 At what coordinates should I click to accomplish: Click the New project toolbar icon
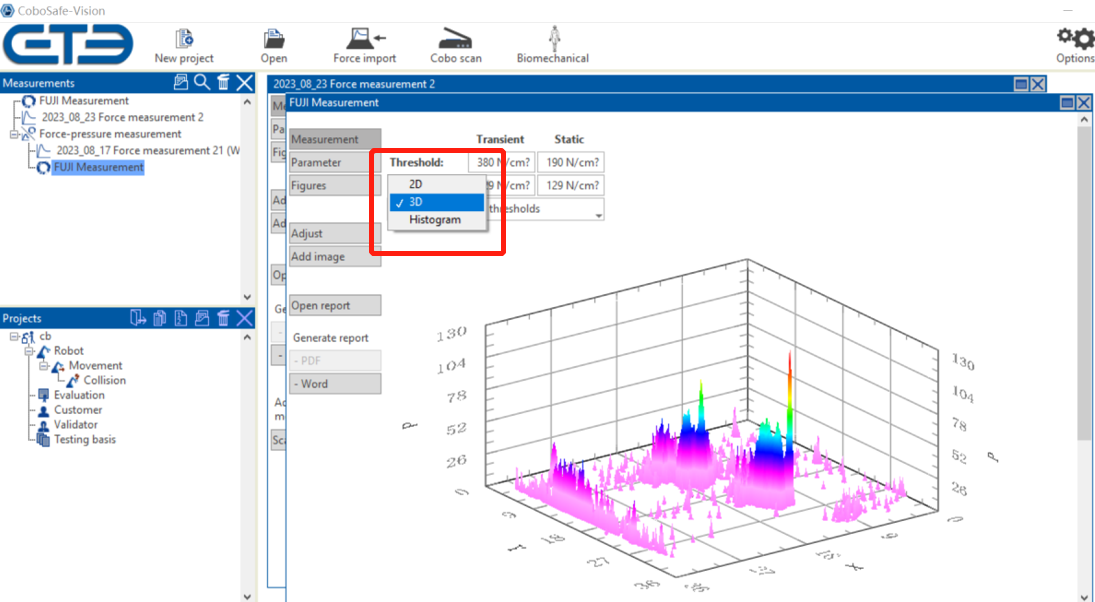[x=184, y=40]
